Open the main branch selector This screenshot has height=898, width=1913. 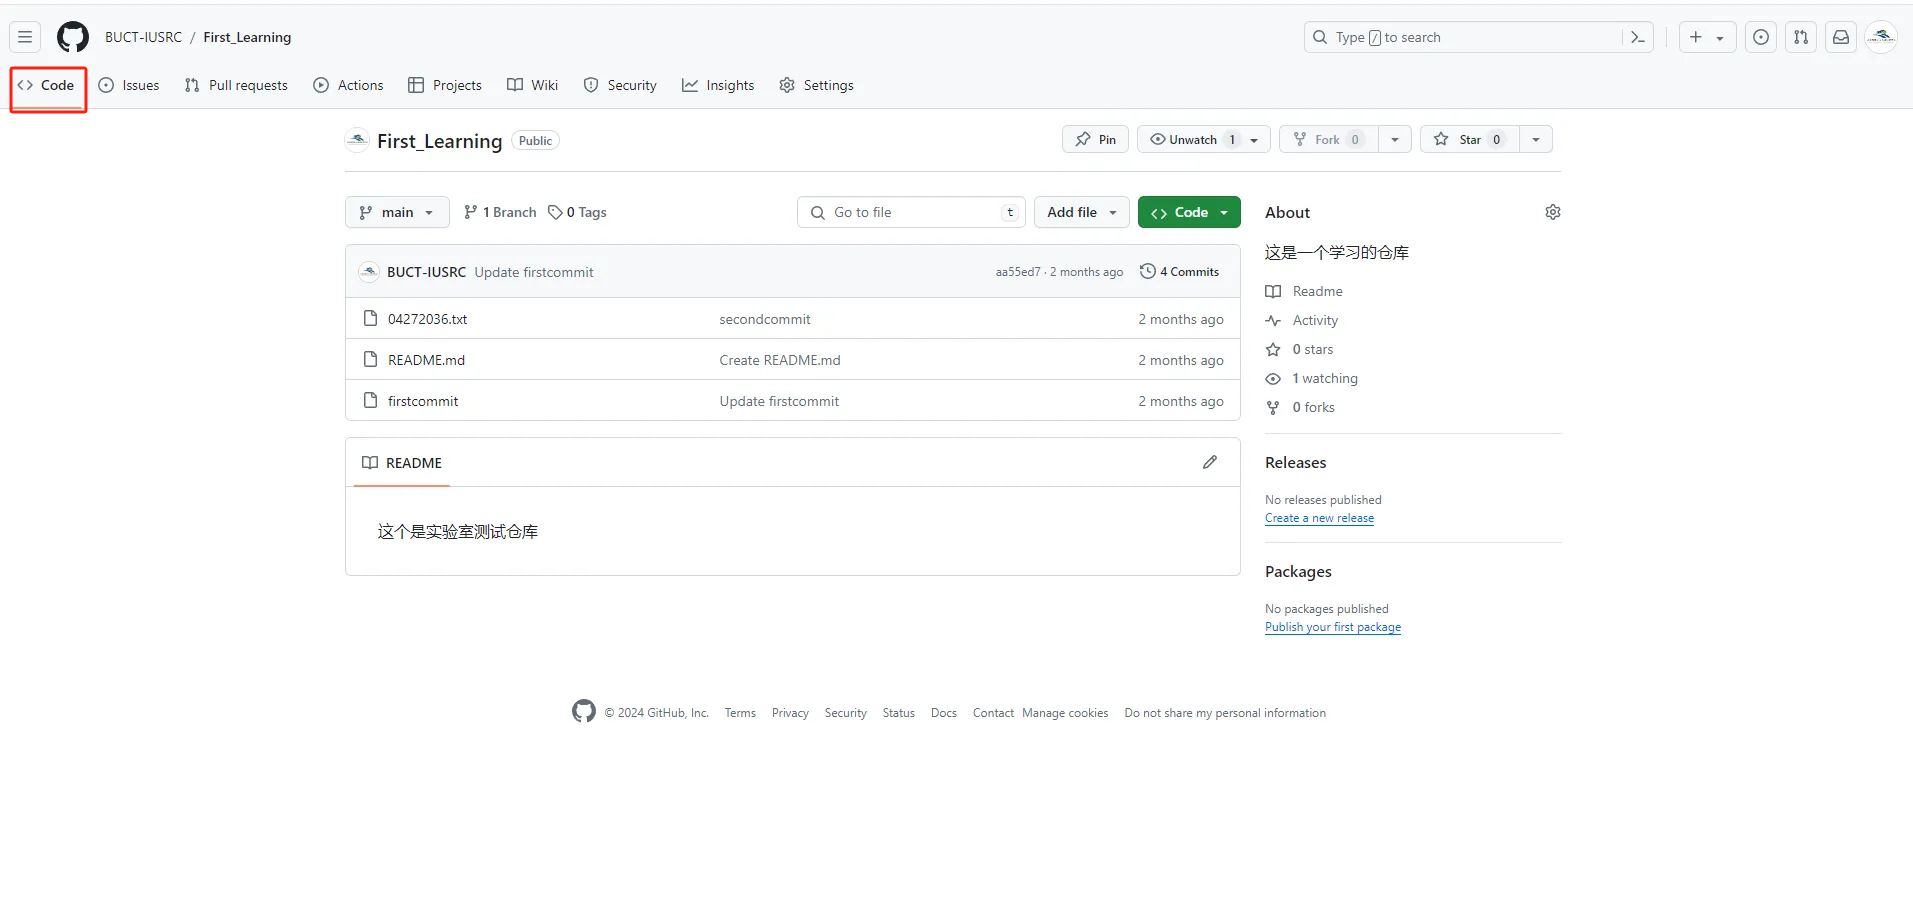[397, 212]
